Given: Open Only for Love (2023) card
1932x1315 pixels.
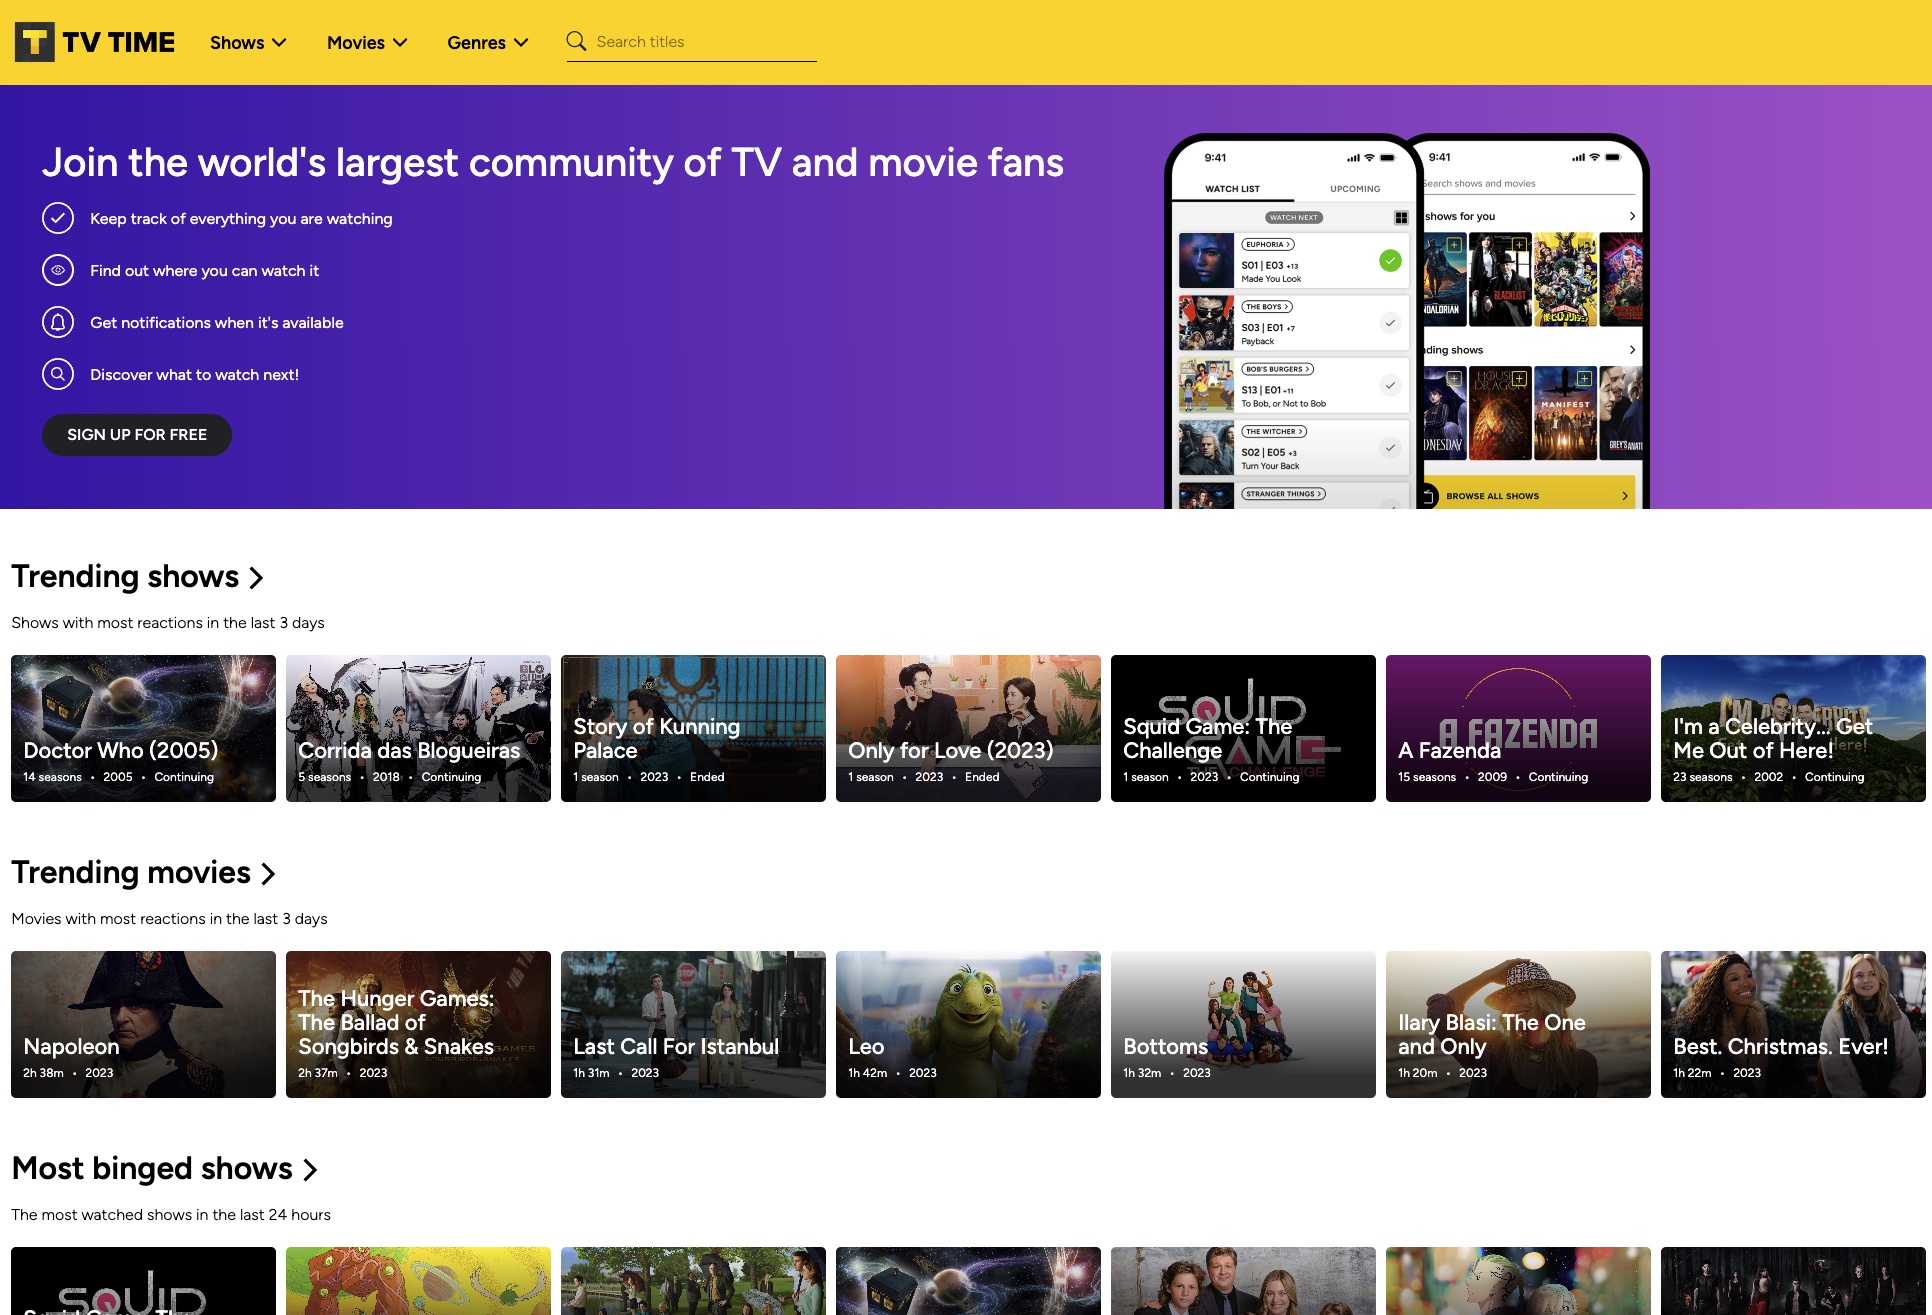Looking at the screenshot, I should coord(968,728).
